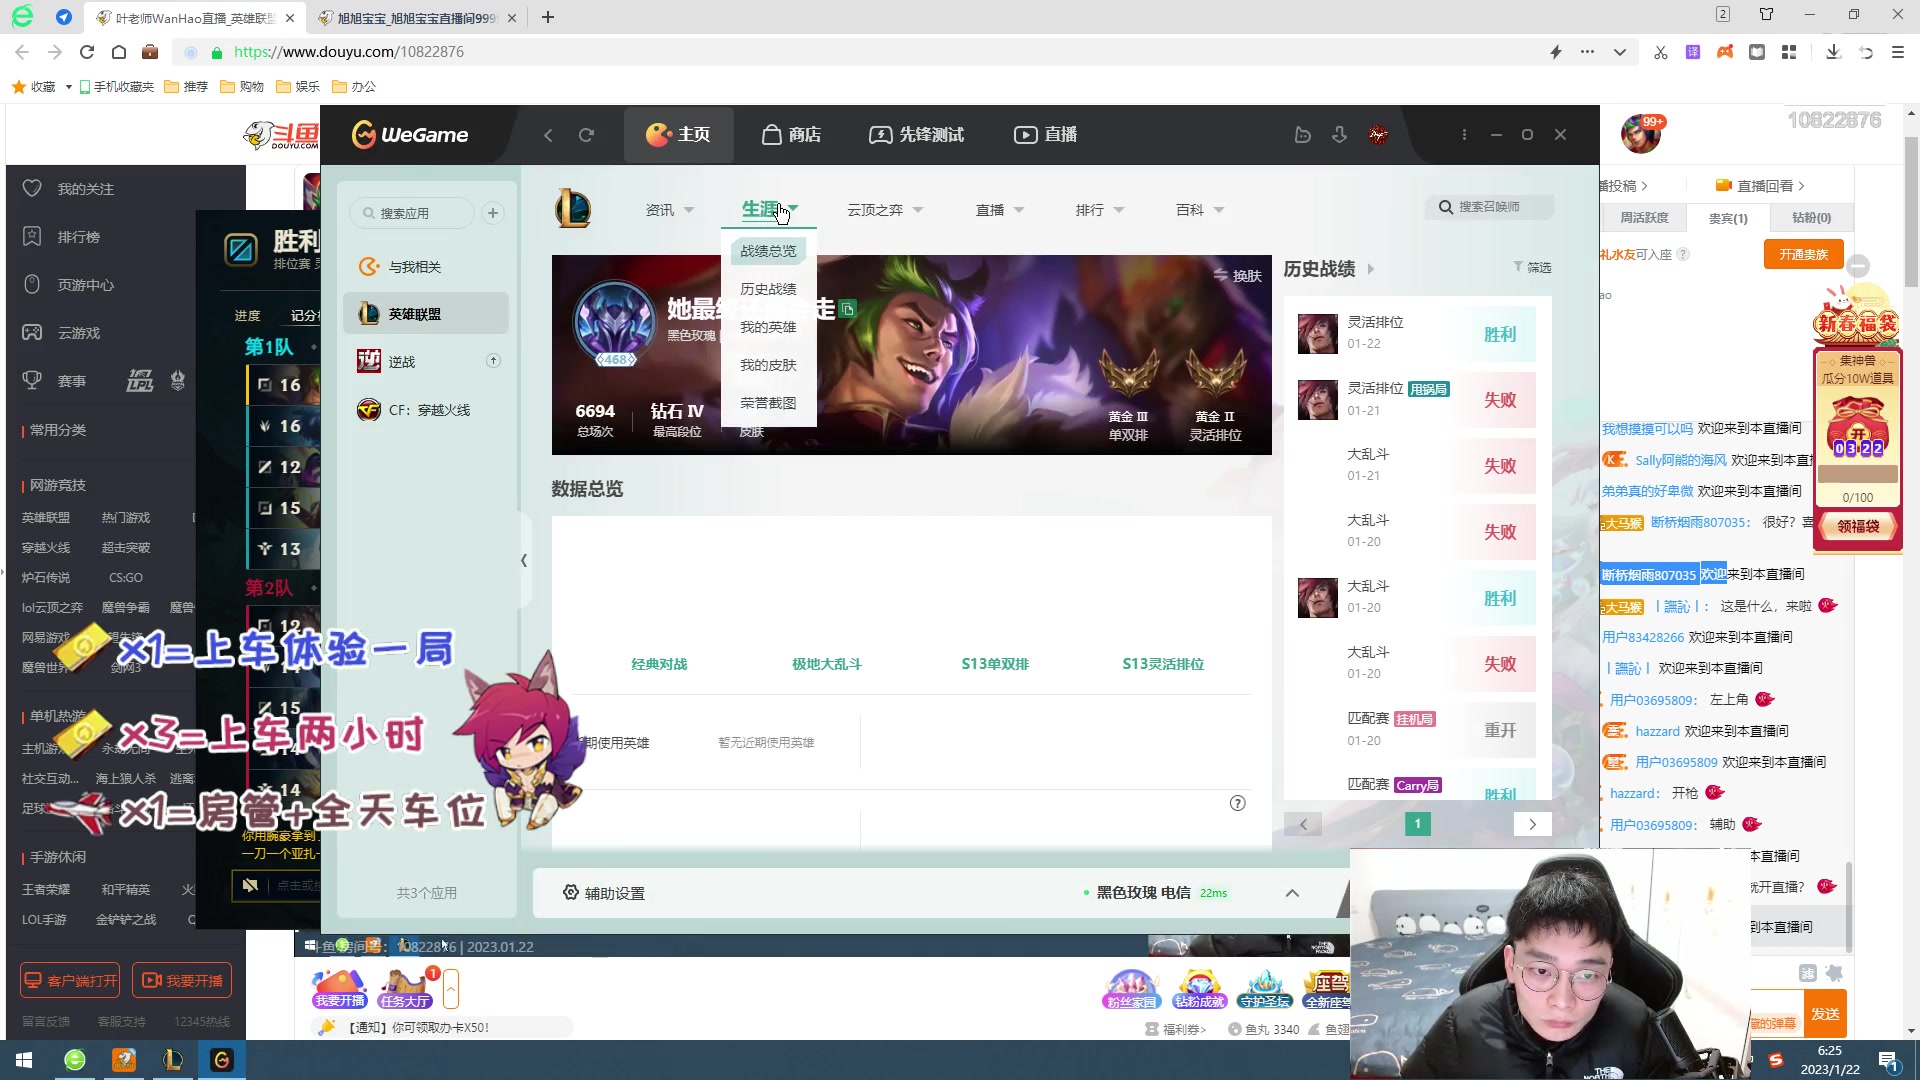Open 先锋测试 tab in WeGame

coord(916,135)
